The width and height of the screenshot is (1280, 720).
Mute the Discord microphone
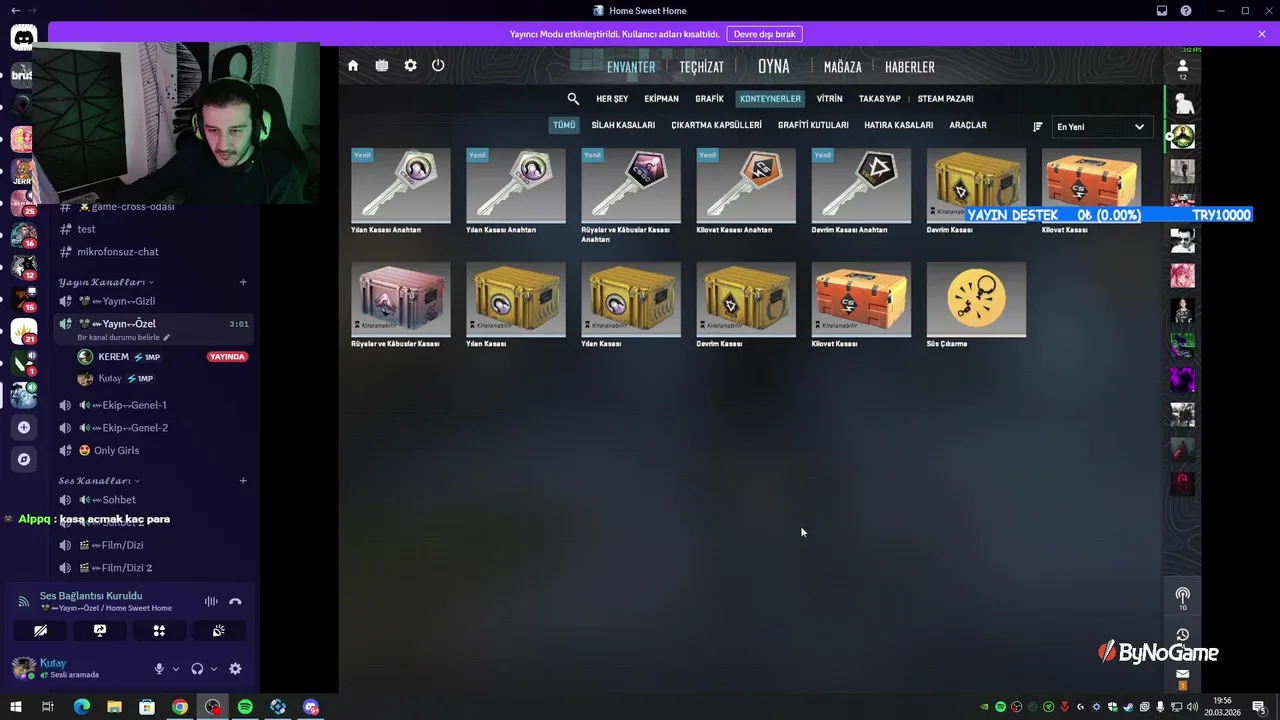point(159,669)
